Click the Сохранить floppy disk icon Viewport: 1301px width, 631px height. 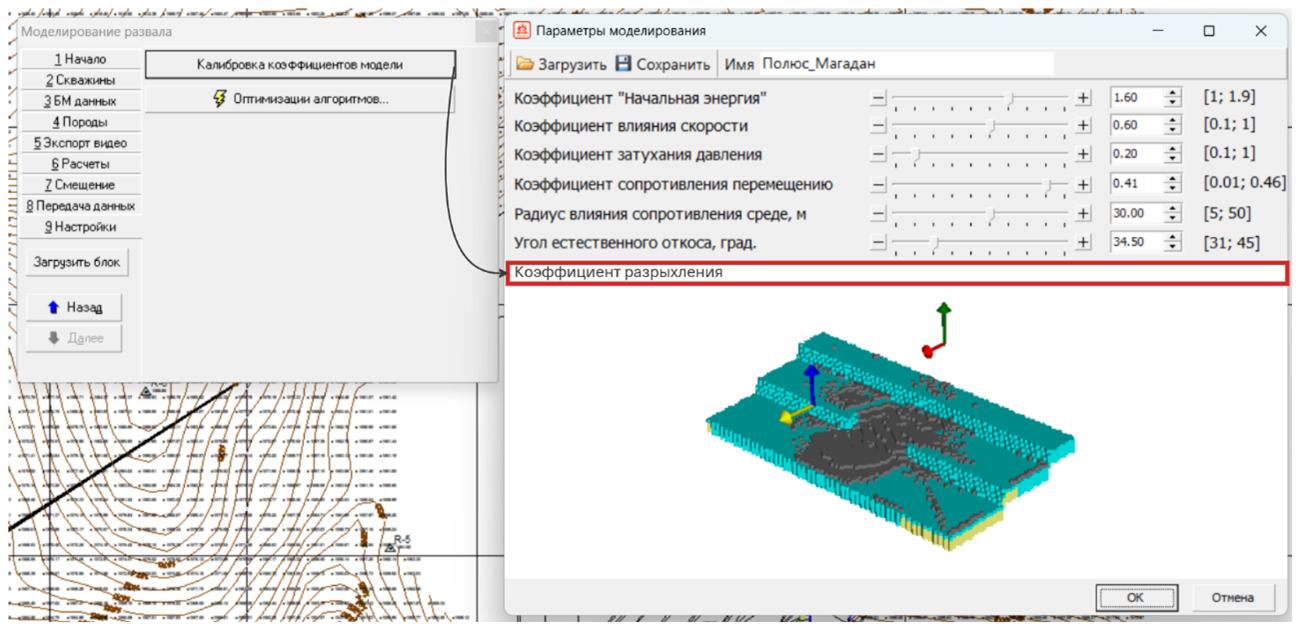click(624, 64)
